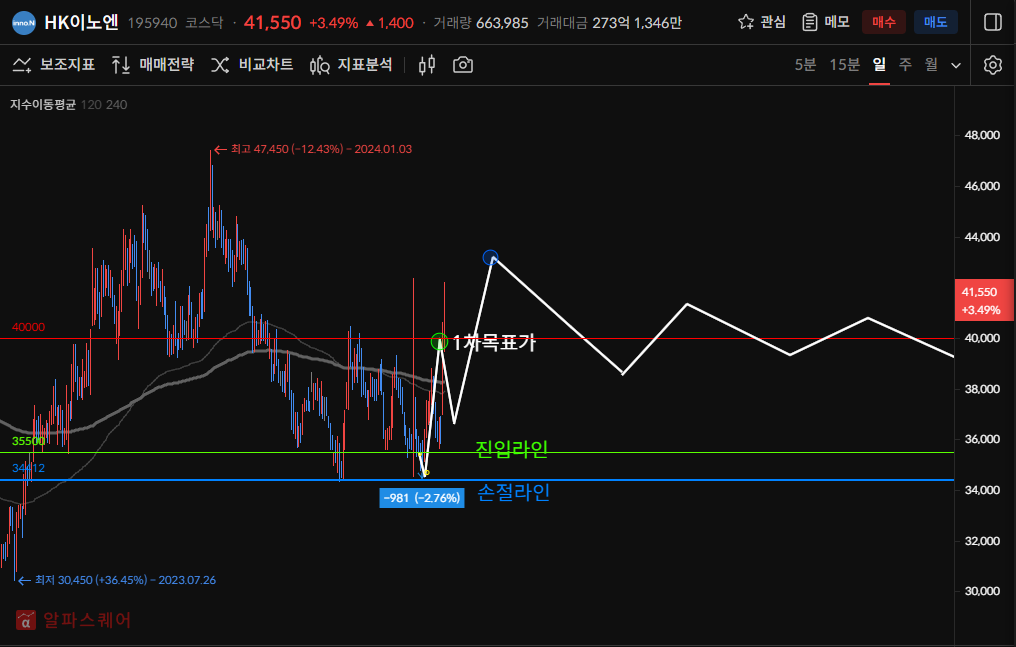Select the 일 daily timeframe

coord(879,64)
